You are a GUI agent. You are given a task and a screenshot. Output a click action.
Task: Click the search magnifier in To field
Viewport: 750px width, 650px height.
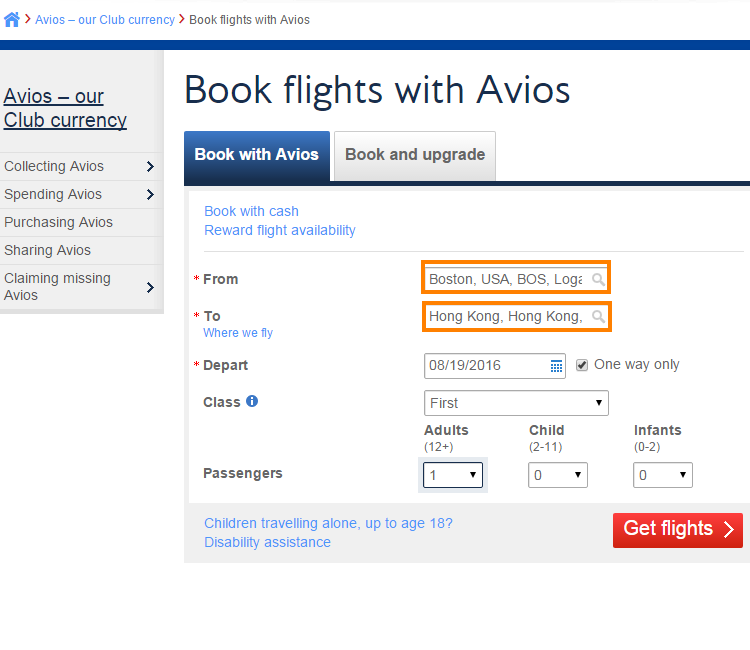coord(598,316)
